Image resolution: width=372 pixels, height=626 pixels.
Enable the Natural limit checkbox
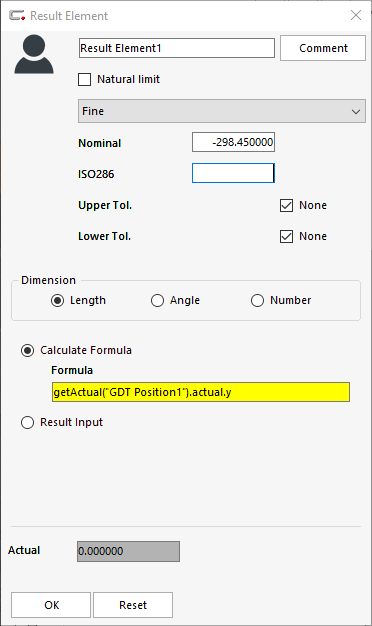pos(85,79)
